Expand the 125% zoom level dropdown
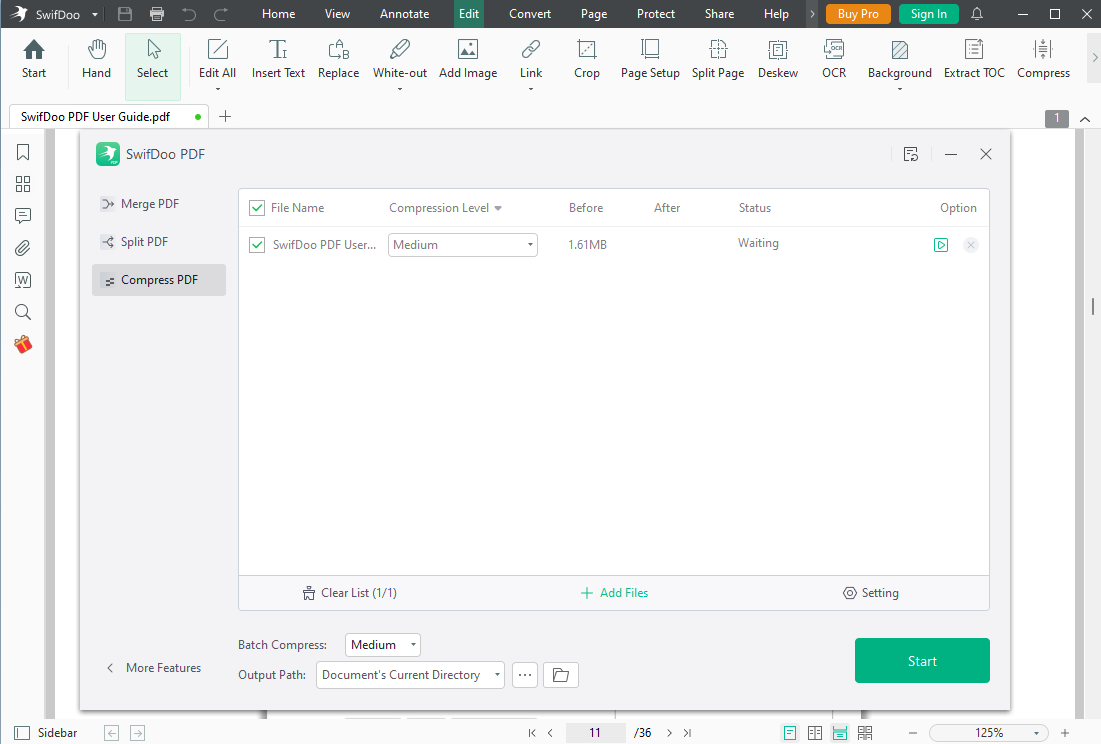Viewport: 1101px width, 744px height. coord(1036,733)
